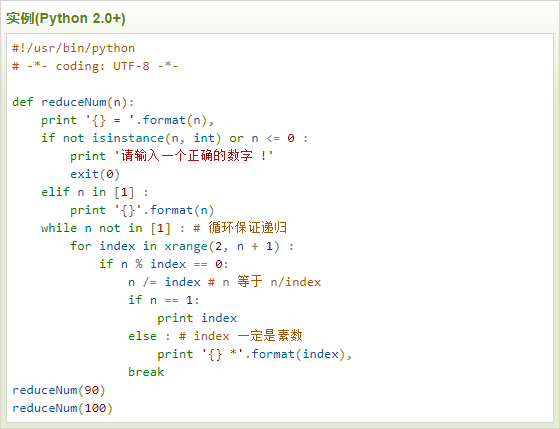The image size is (560, 429).
Task: Click the code "n /= index"
Action: [164, 282]
